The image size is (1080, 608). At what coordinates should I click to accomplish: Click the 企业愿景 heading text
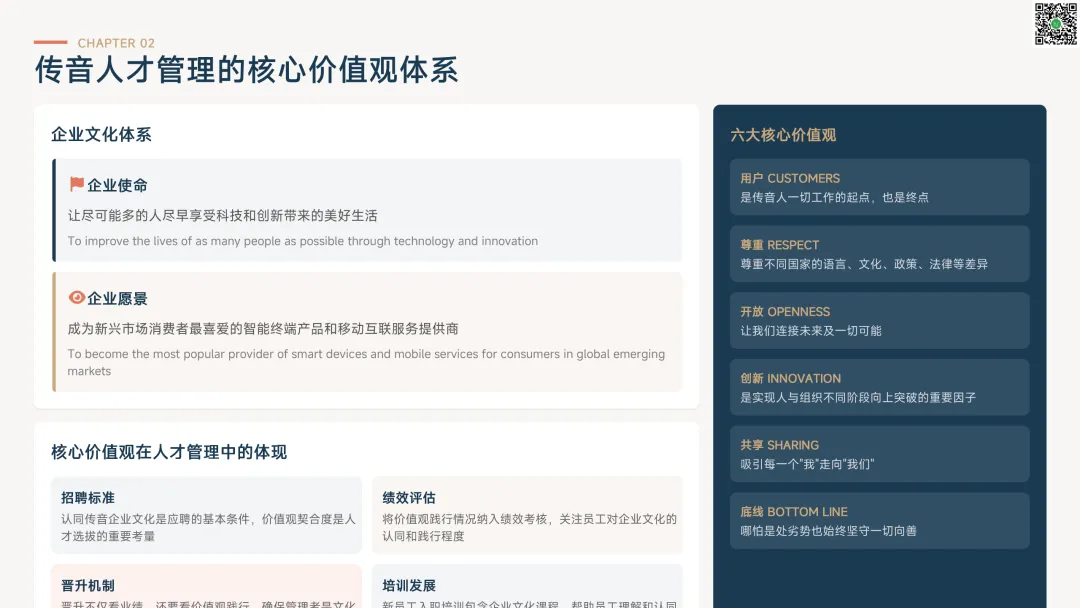coord(117,298)
